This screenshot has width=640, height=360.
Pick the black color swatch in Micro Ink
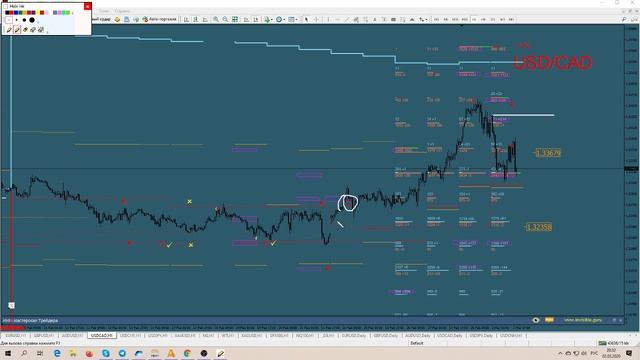[x=7, y=13]
